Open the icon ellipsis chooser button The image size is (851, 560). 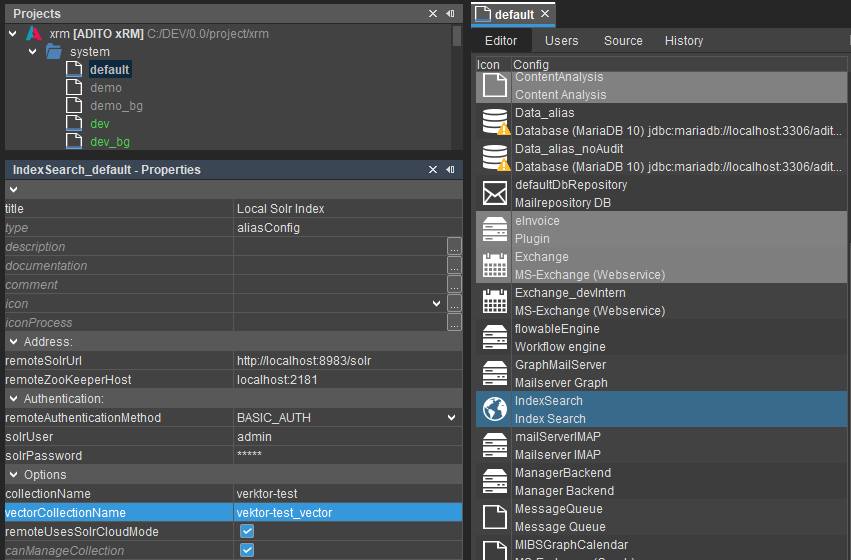(x=454, y=303)
